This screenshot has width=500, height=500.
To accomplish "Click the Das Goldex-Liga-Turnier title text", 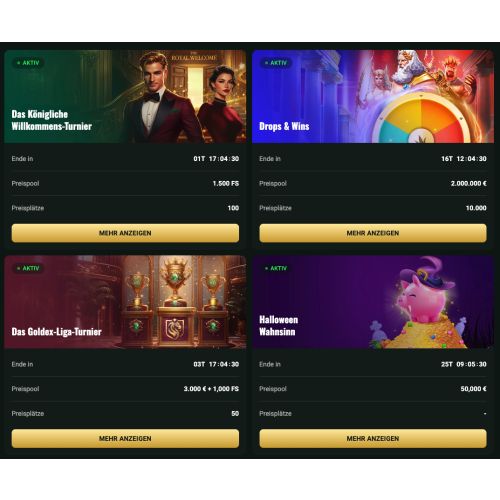I will [x=57, y=332].
